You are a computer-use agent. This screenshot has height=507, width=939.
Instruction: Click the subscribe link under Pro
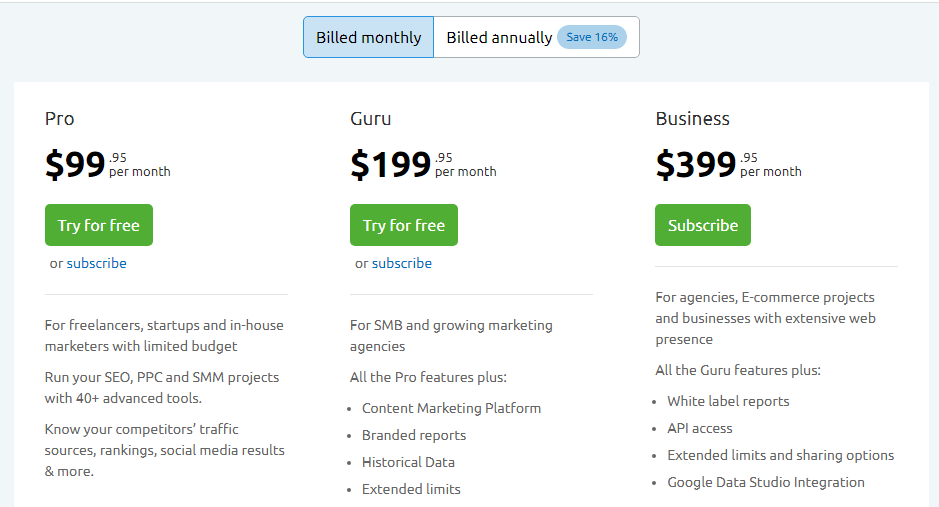click(97, 263)
